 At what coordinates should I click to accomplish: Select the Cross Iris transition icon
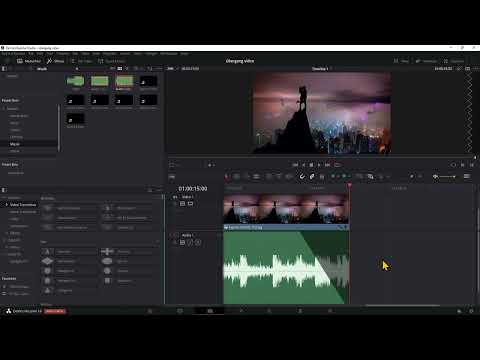click(x=107, y=252)
